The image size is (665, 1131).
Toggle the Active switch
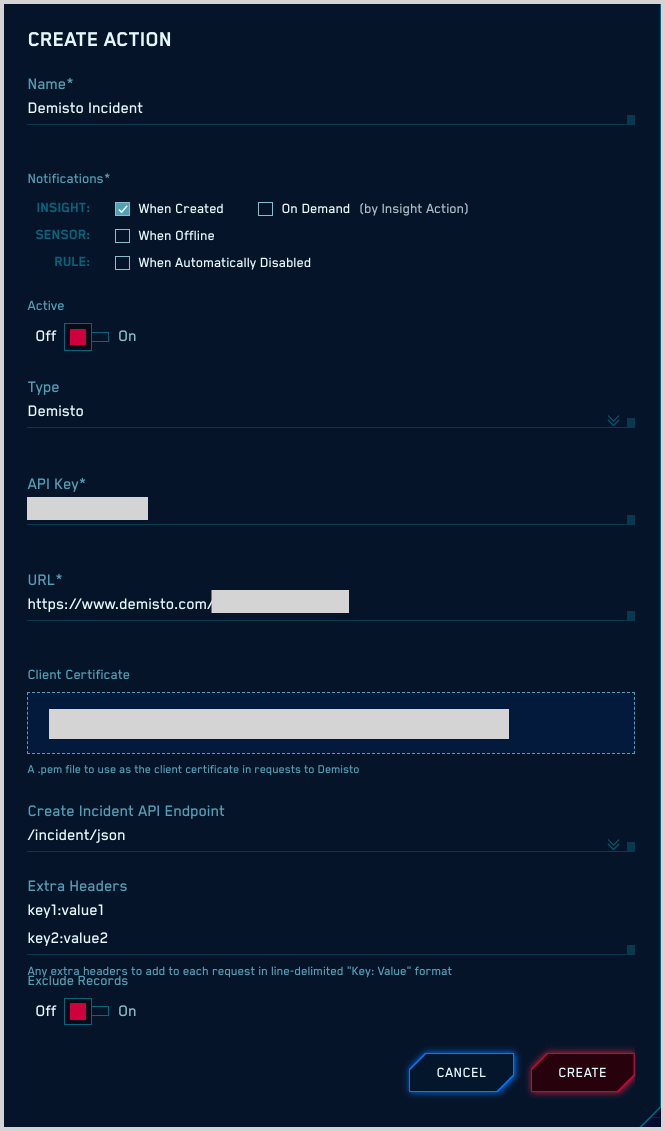coord(86,337)
